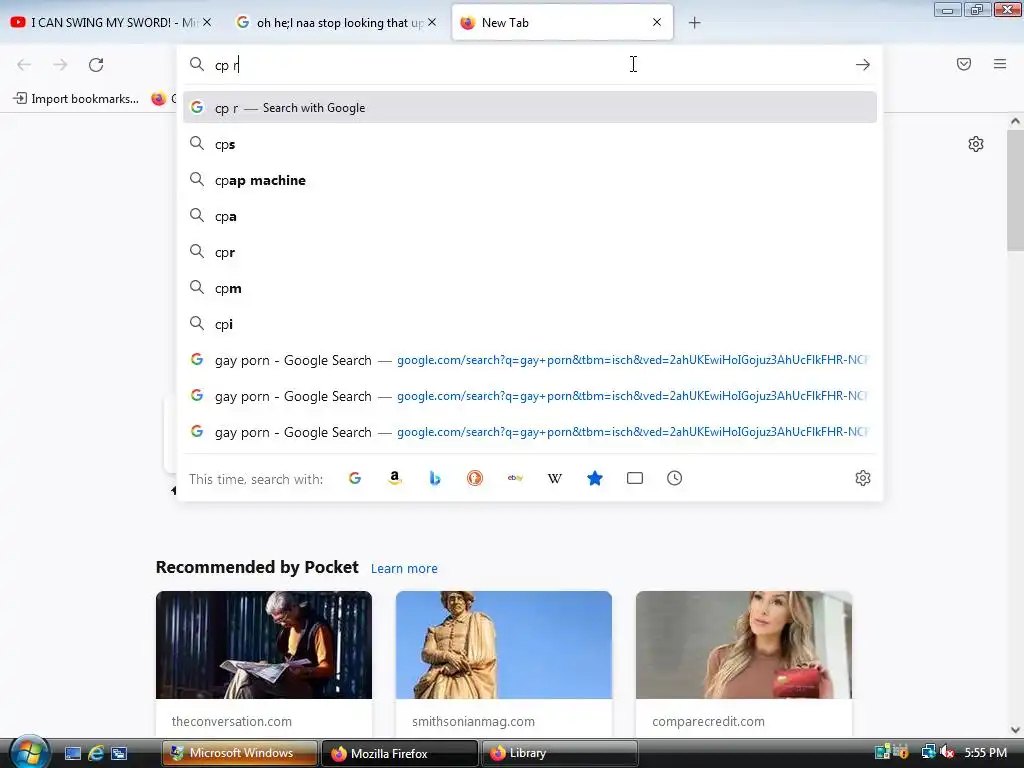Search bookmarks via the blue star icon
Screen dimensions: 1024x768
(595, 478)
